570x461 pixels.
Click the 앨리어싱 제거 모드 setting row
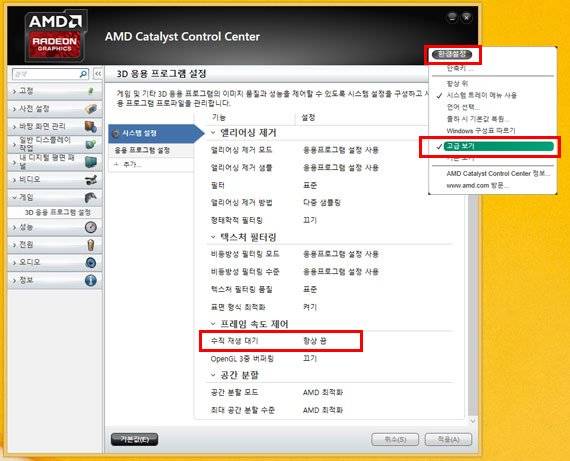click(329, 150)
